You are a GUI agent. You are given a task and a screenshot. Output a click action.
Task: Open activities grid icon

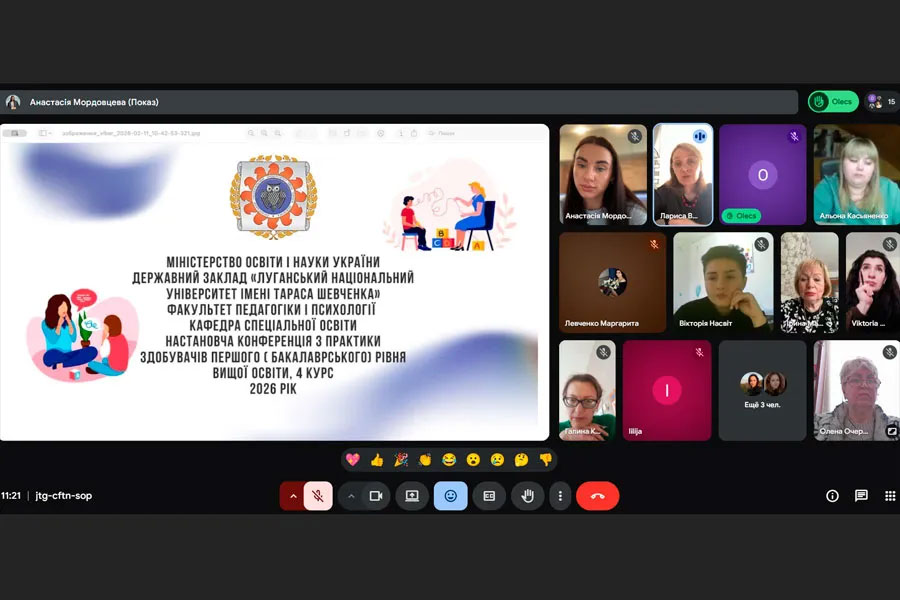[x=890, y=496]
